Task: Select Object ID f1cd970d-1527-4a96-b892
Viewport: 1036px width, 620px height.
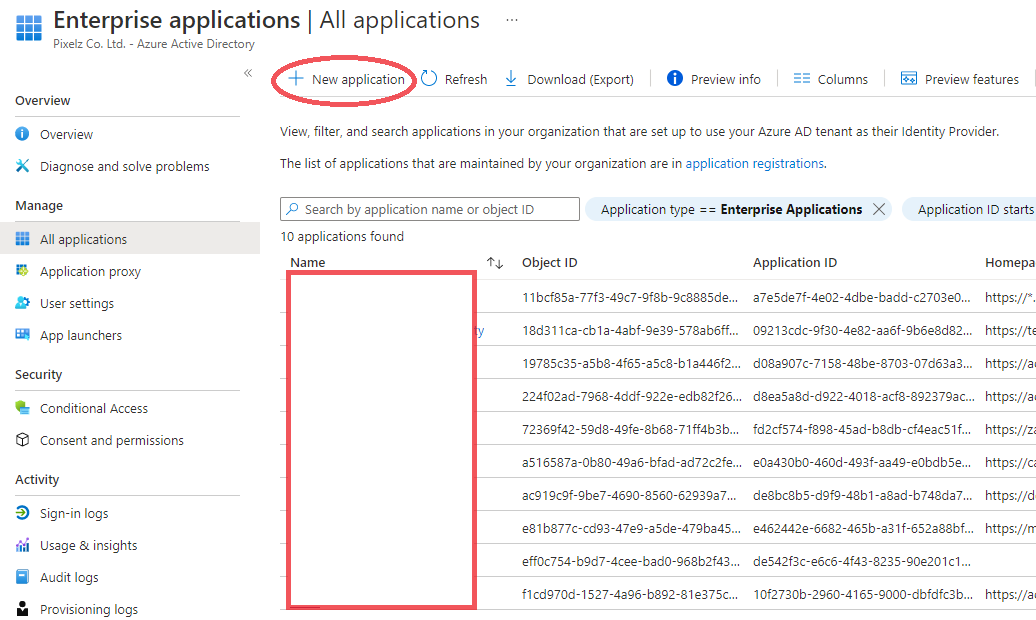Action: pyautogui.click(x=629, y=595)
